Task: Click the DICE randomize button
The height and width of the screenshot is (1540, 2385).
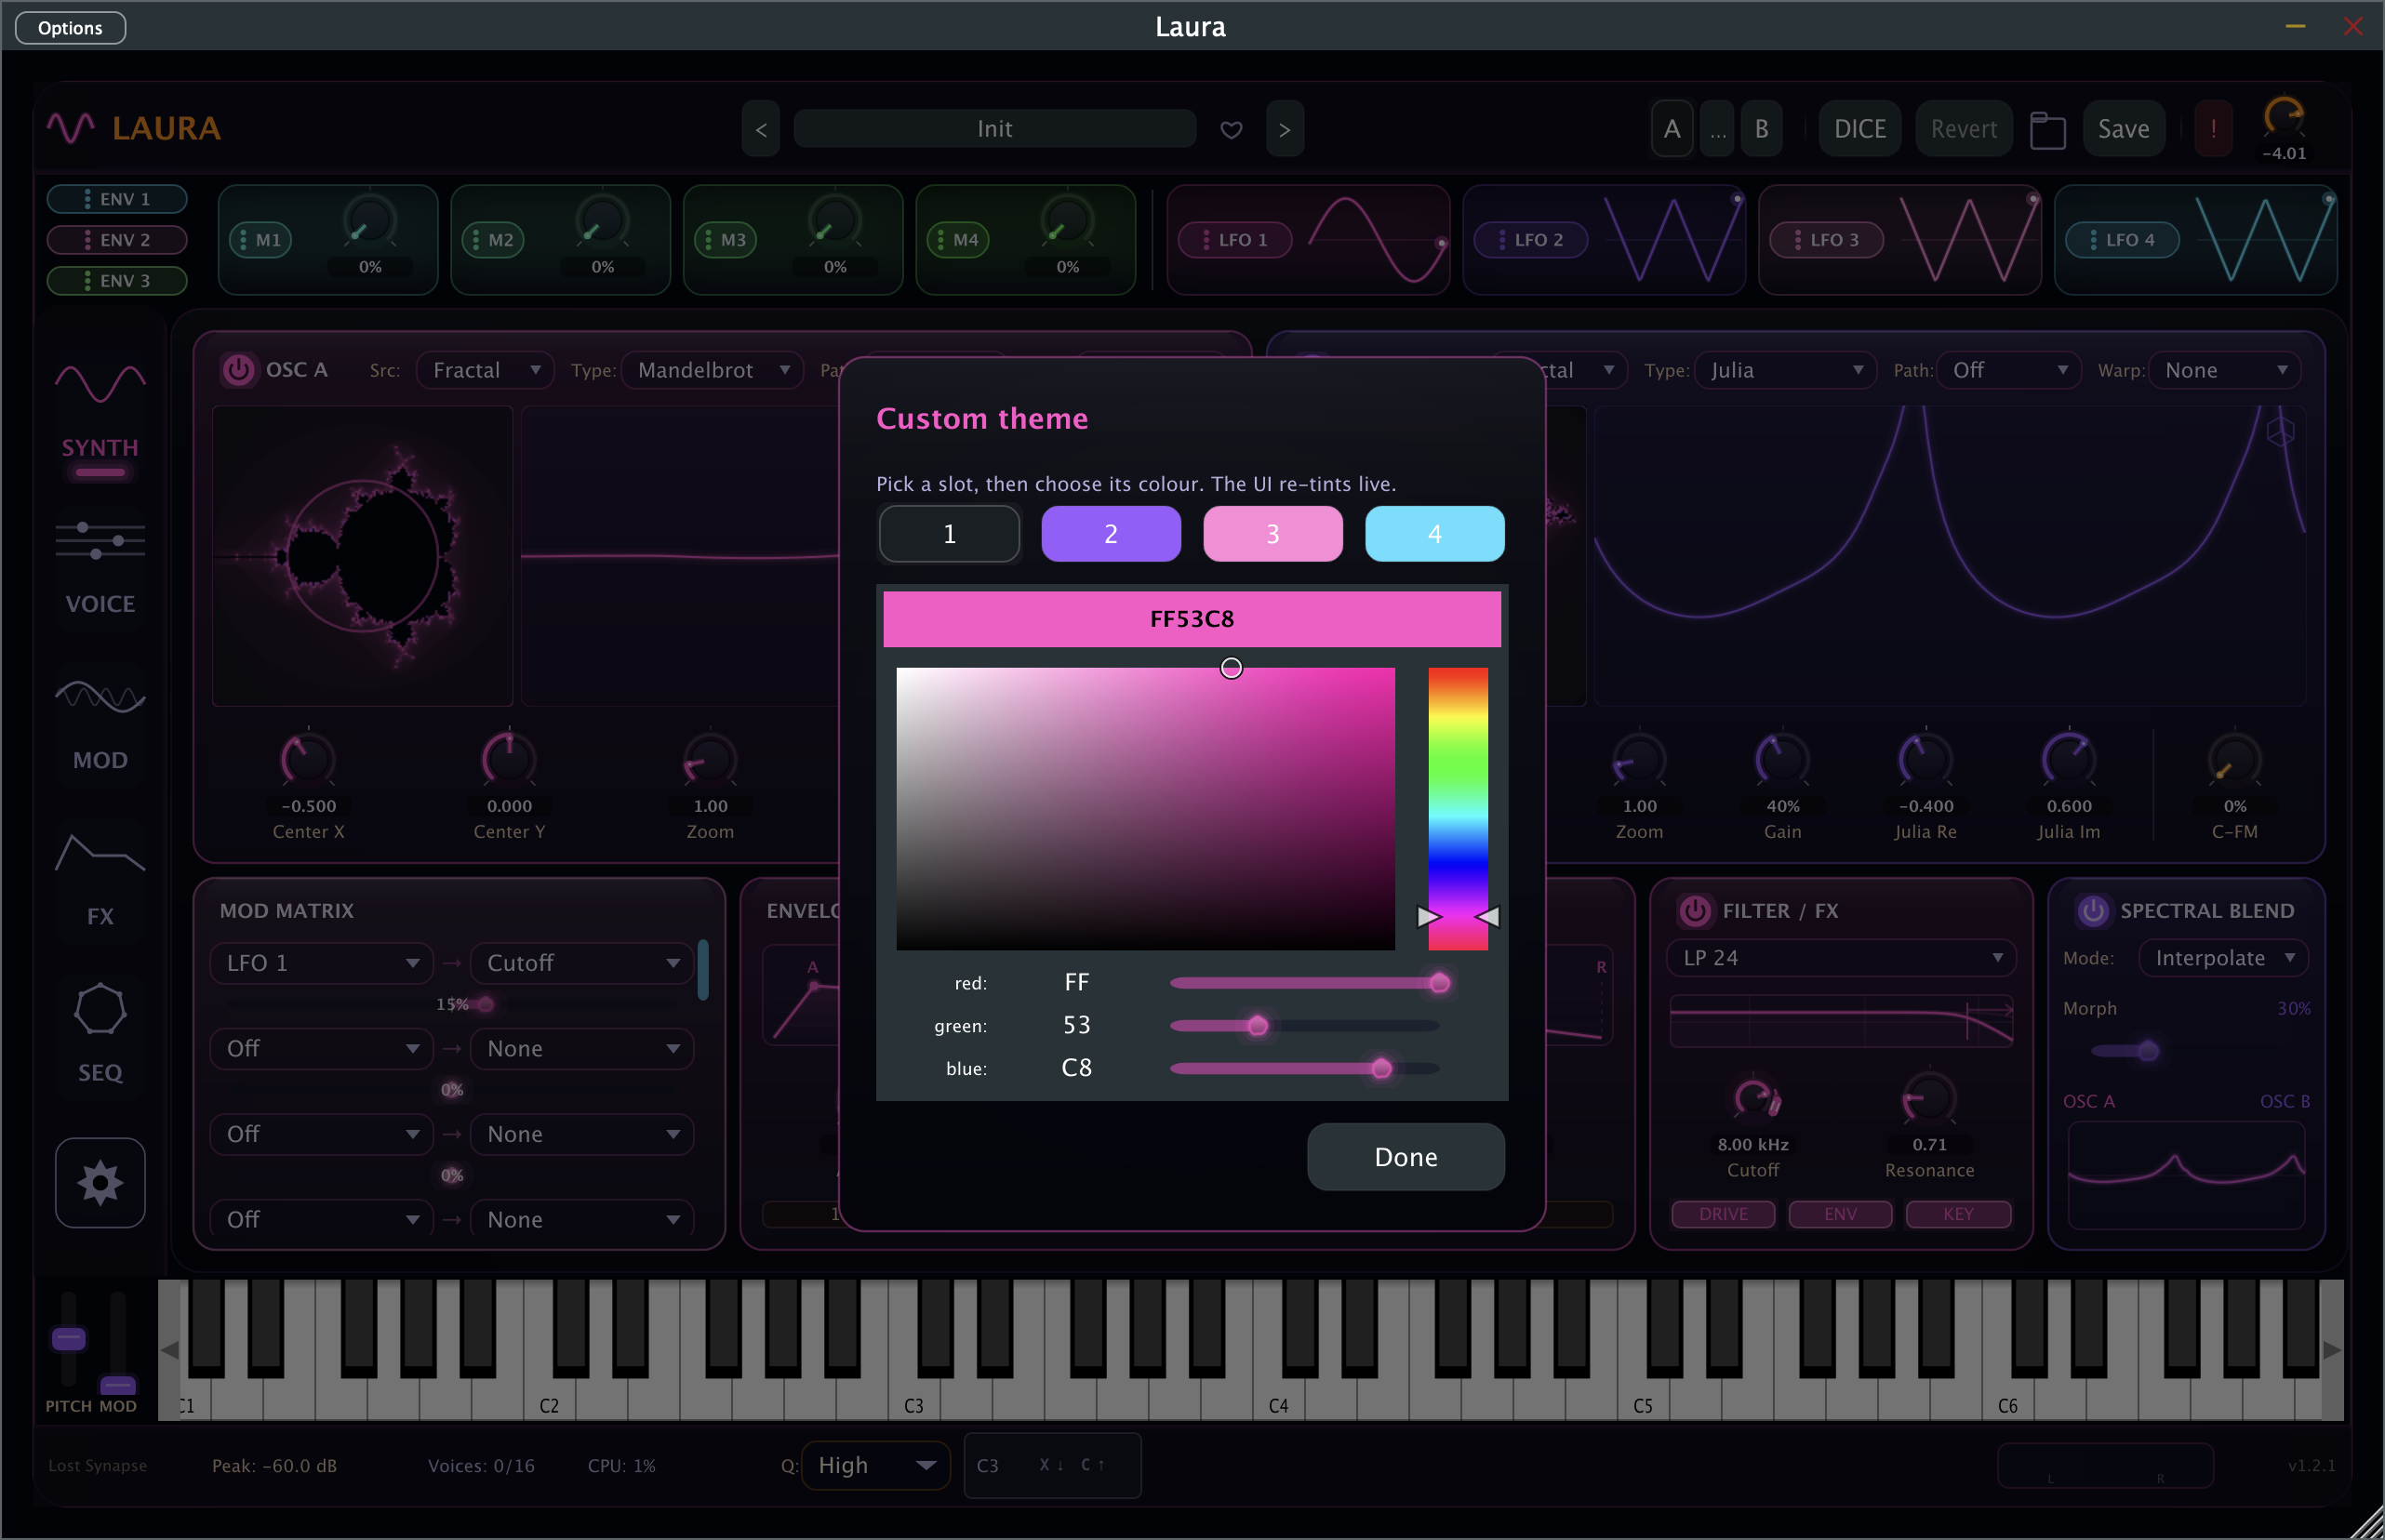Action: [1860, 129]
